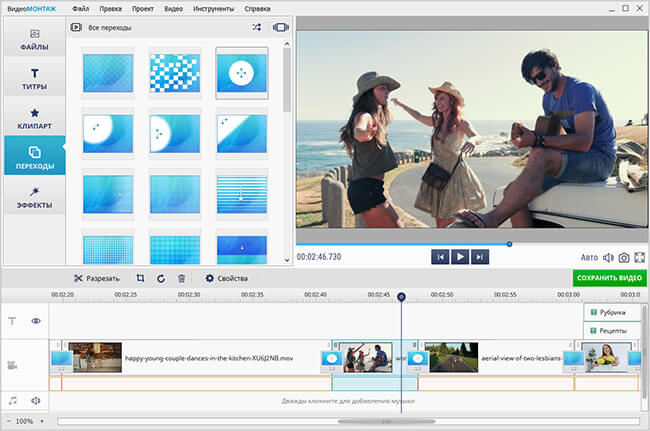Open the Авто aspect ratio dropdown

pyautogui.click(x=589, y=258)
